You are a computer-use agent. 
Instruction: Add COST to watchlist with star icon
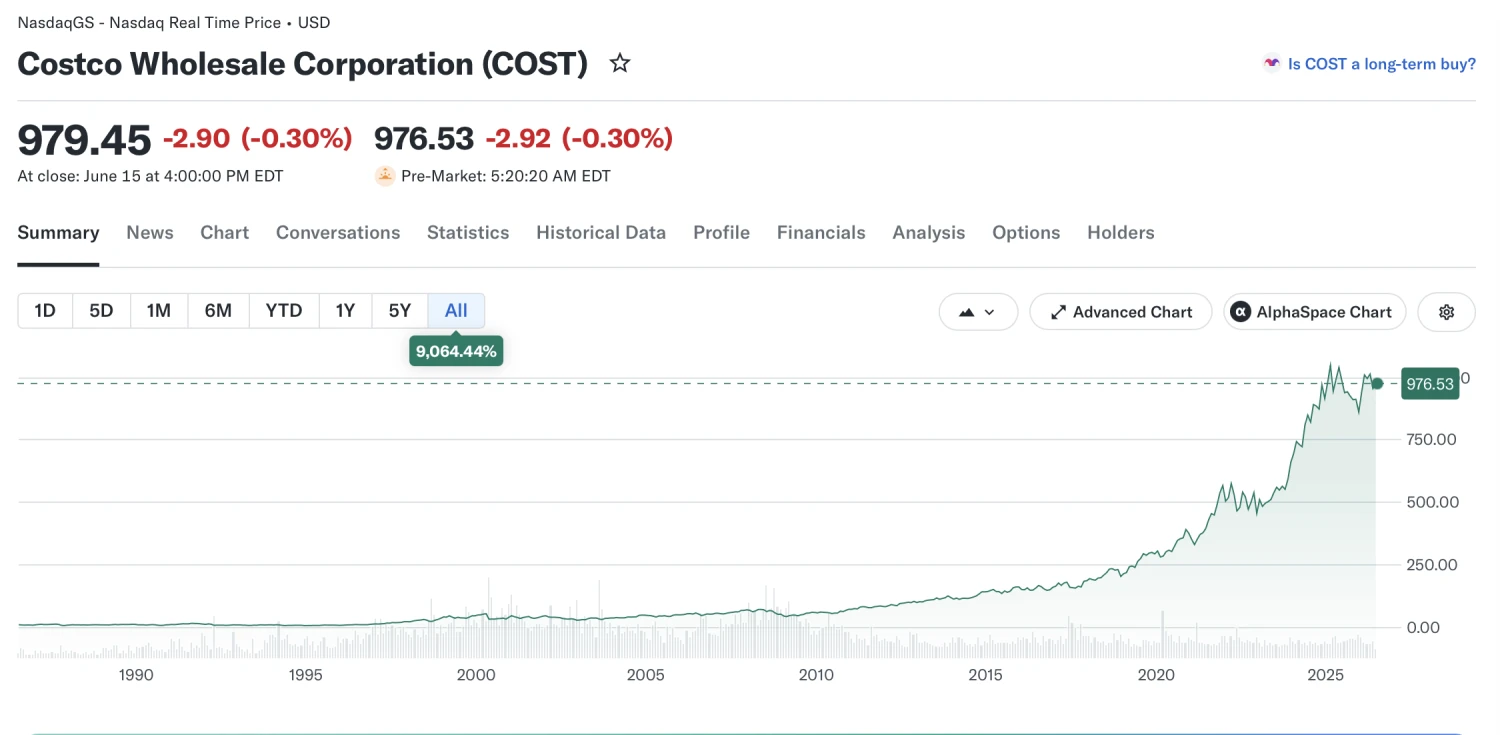coord(620,64)
